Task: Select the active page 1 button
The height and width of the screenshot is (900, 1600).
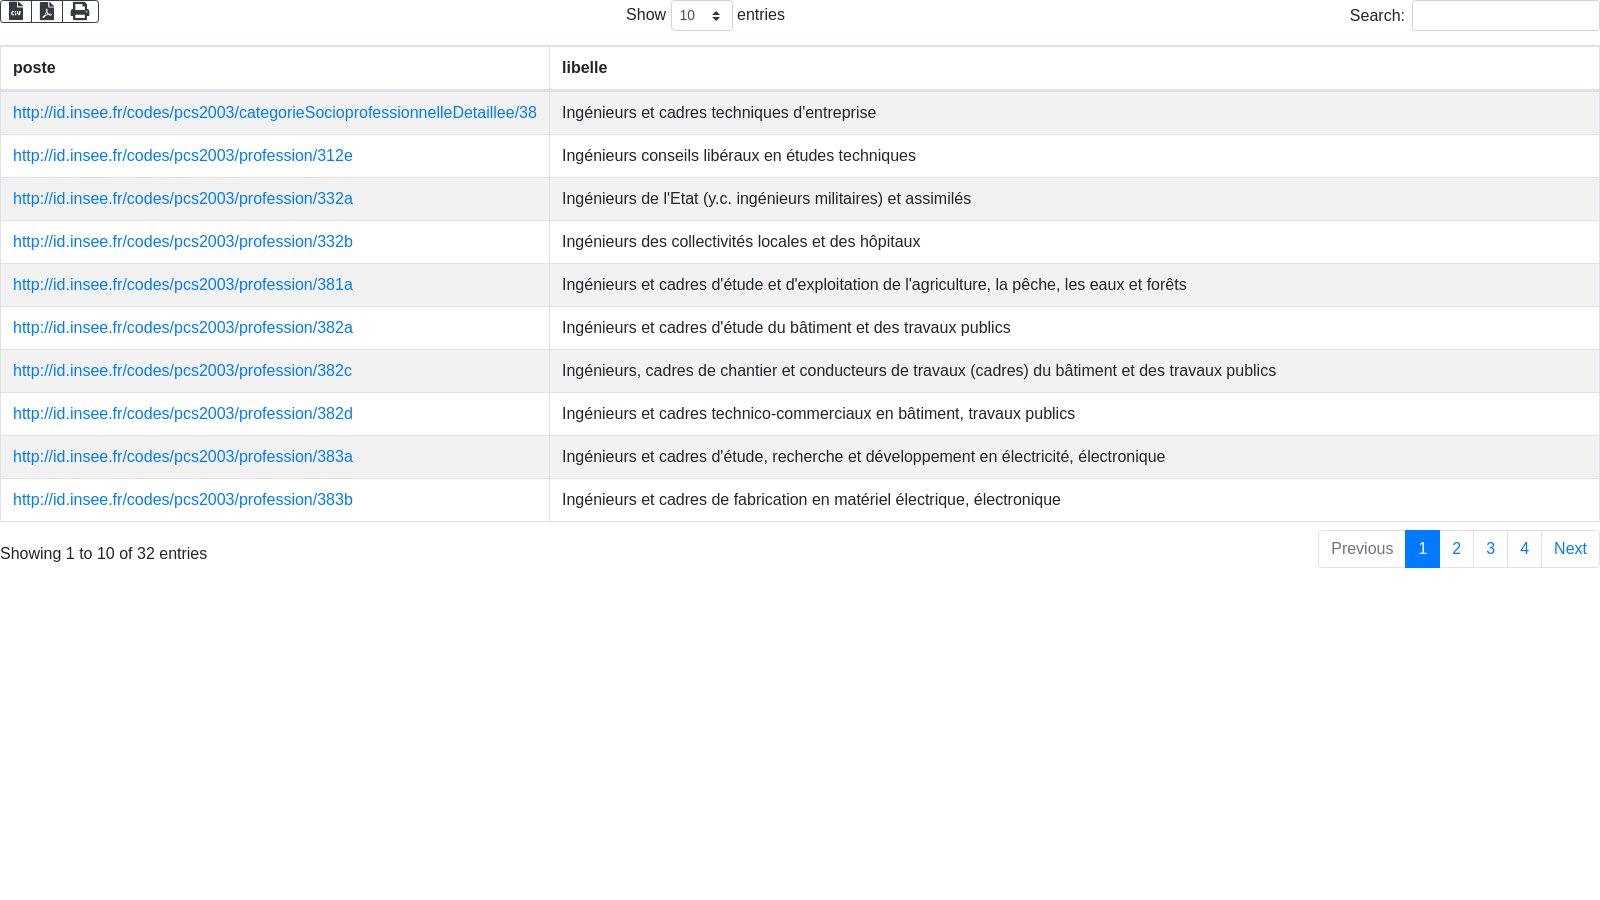Action: coord(1422,549)
